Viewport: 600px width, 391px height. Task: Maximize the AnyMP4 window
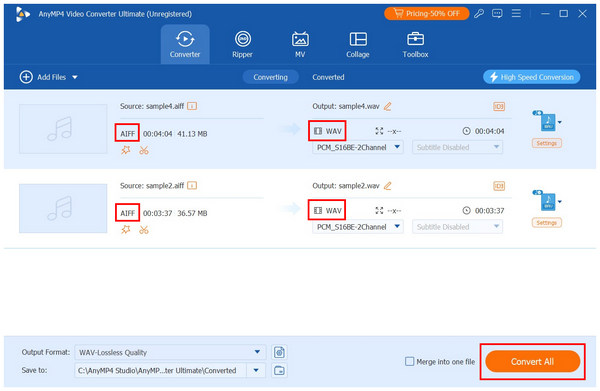pos(564,14)
